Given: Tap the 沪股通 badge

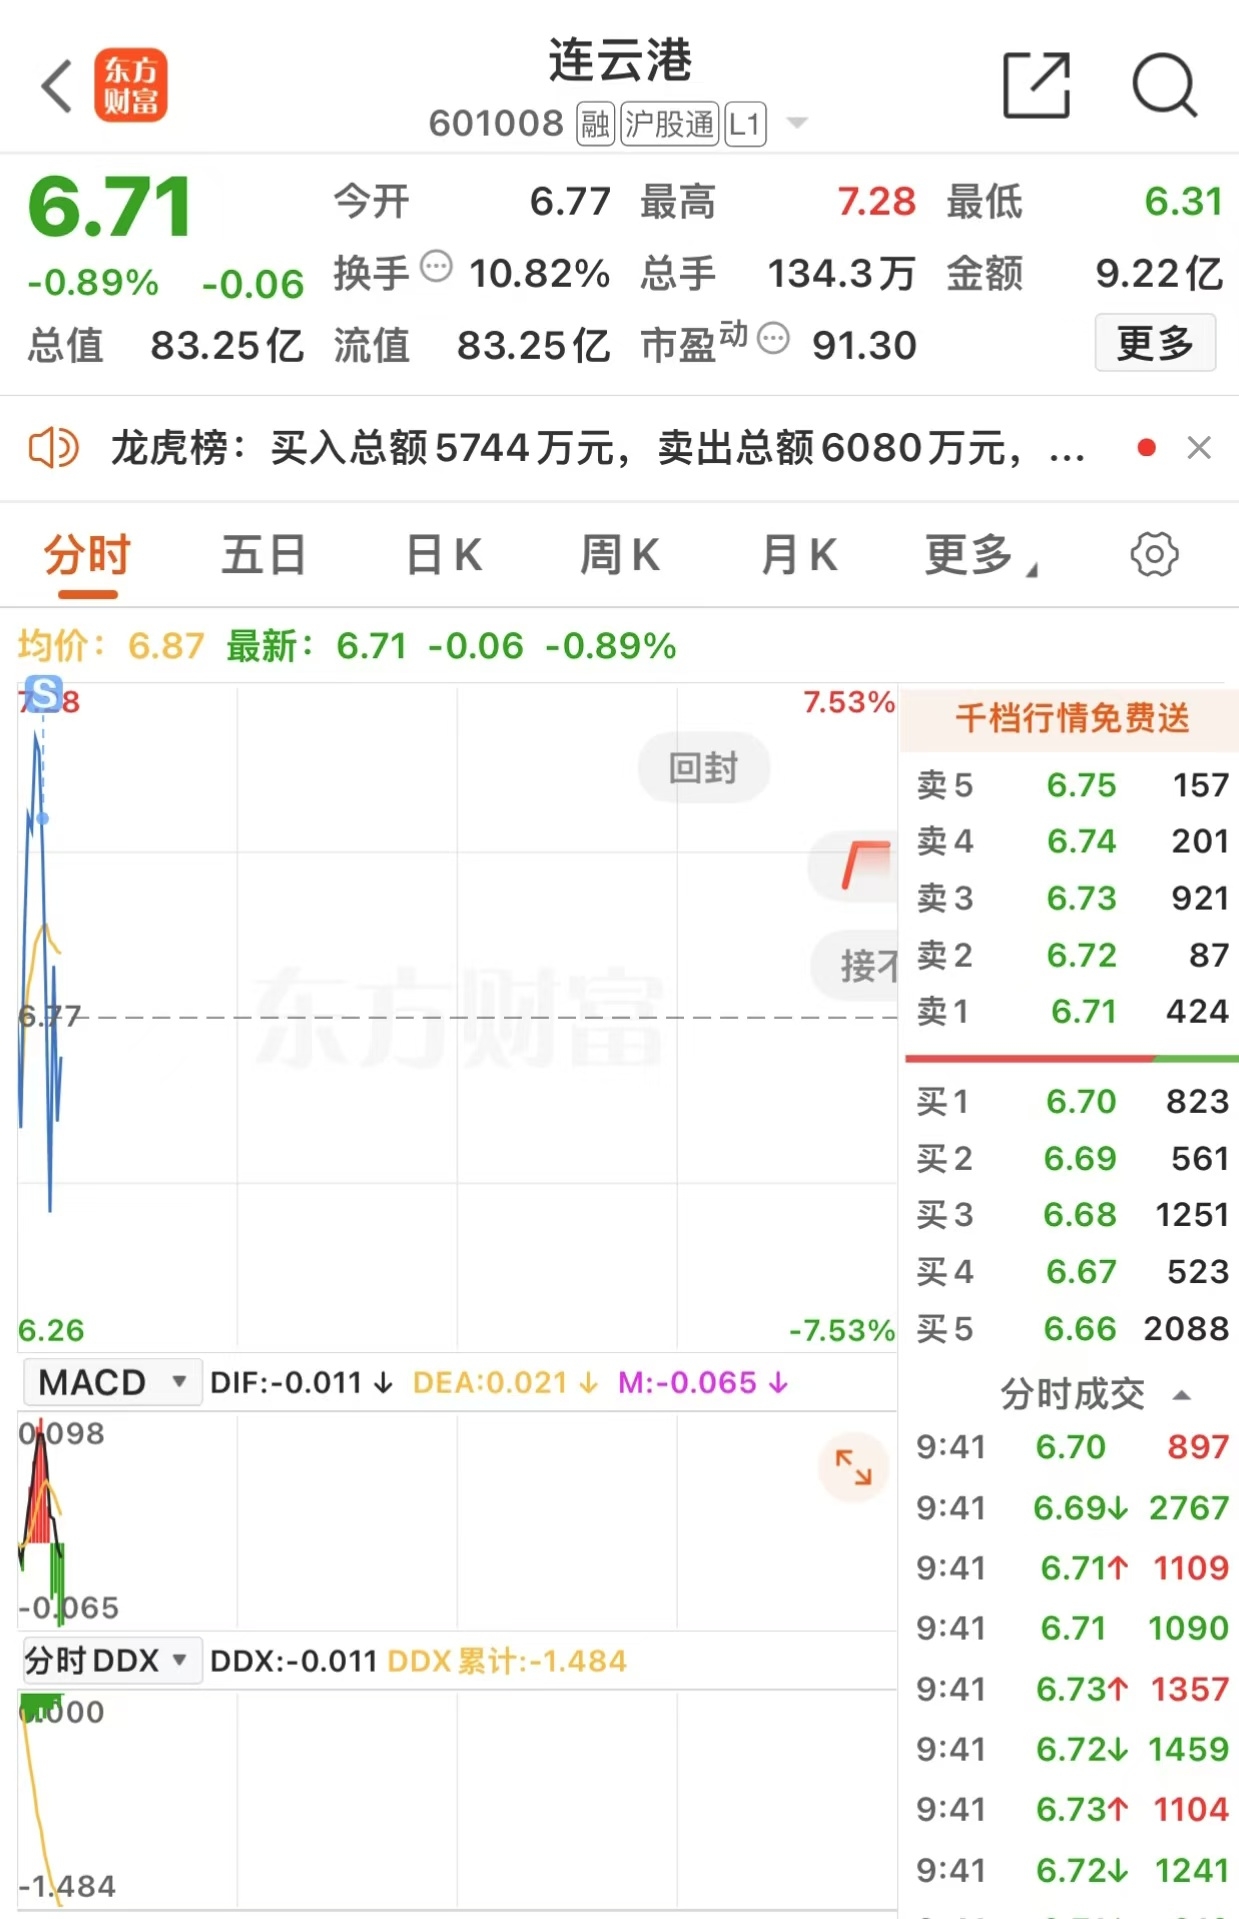Looking at the screenshot, I should tap(670, 124).
